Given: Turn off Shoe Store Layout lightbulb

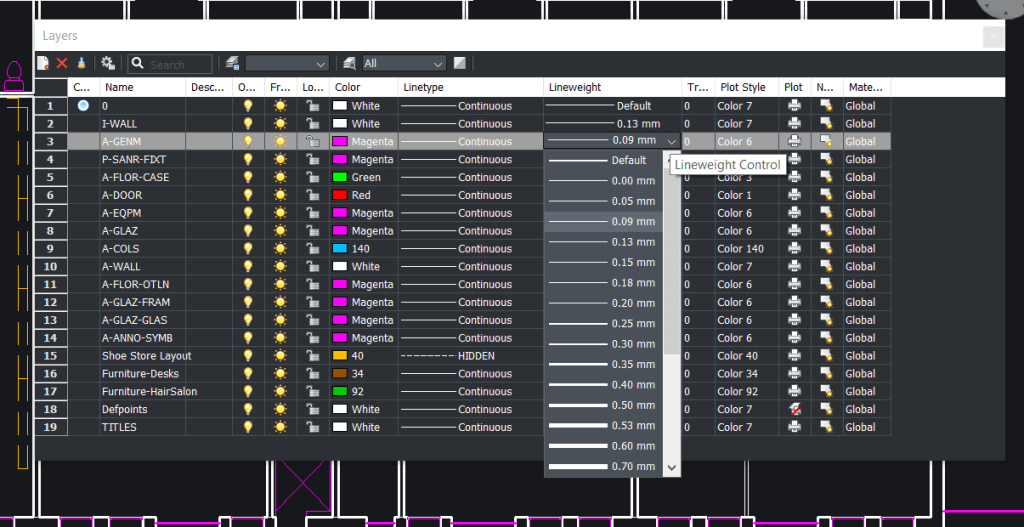Looking at the screenshot, I should (x=248, y=355).
